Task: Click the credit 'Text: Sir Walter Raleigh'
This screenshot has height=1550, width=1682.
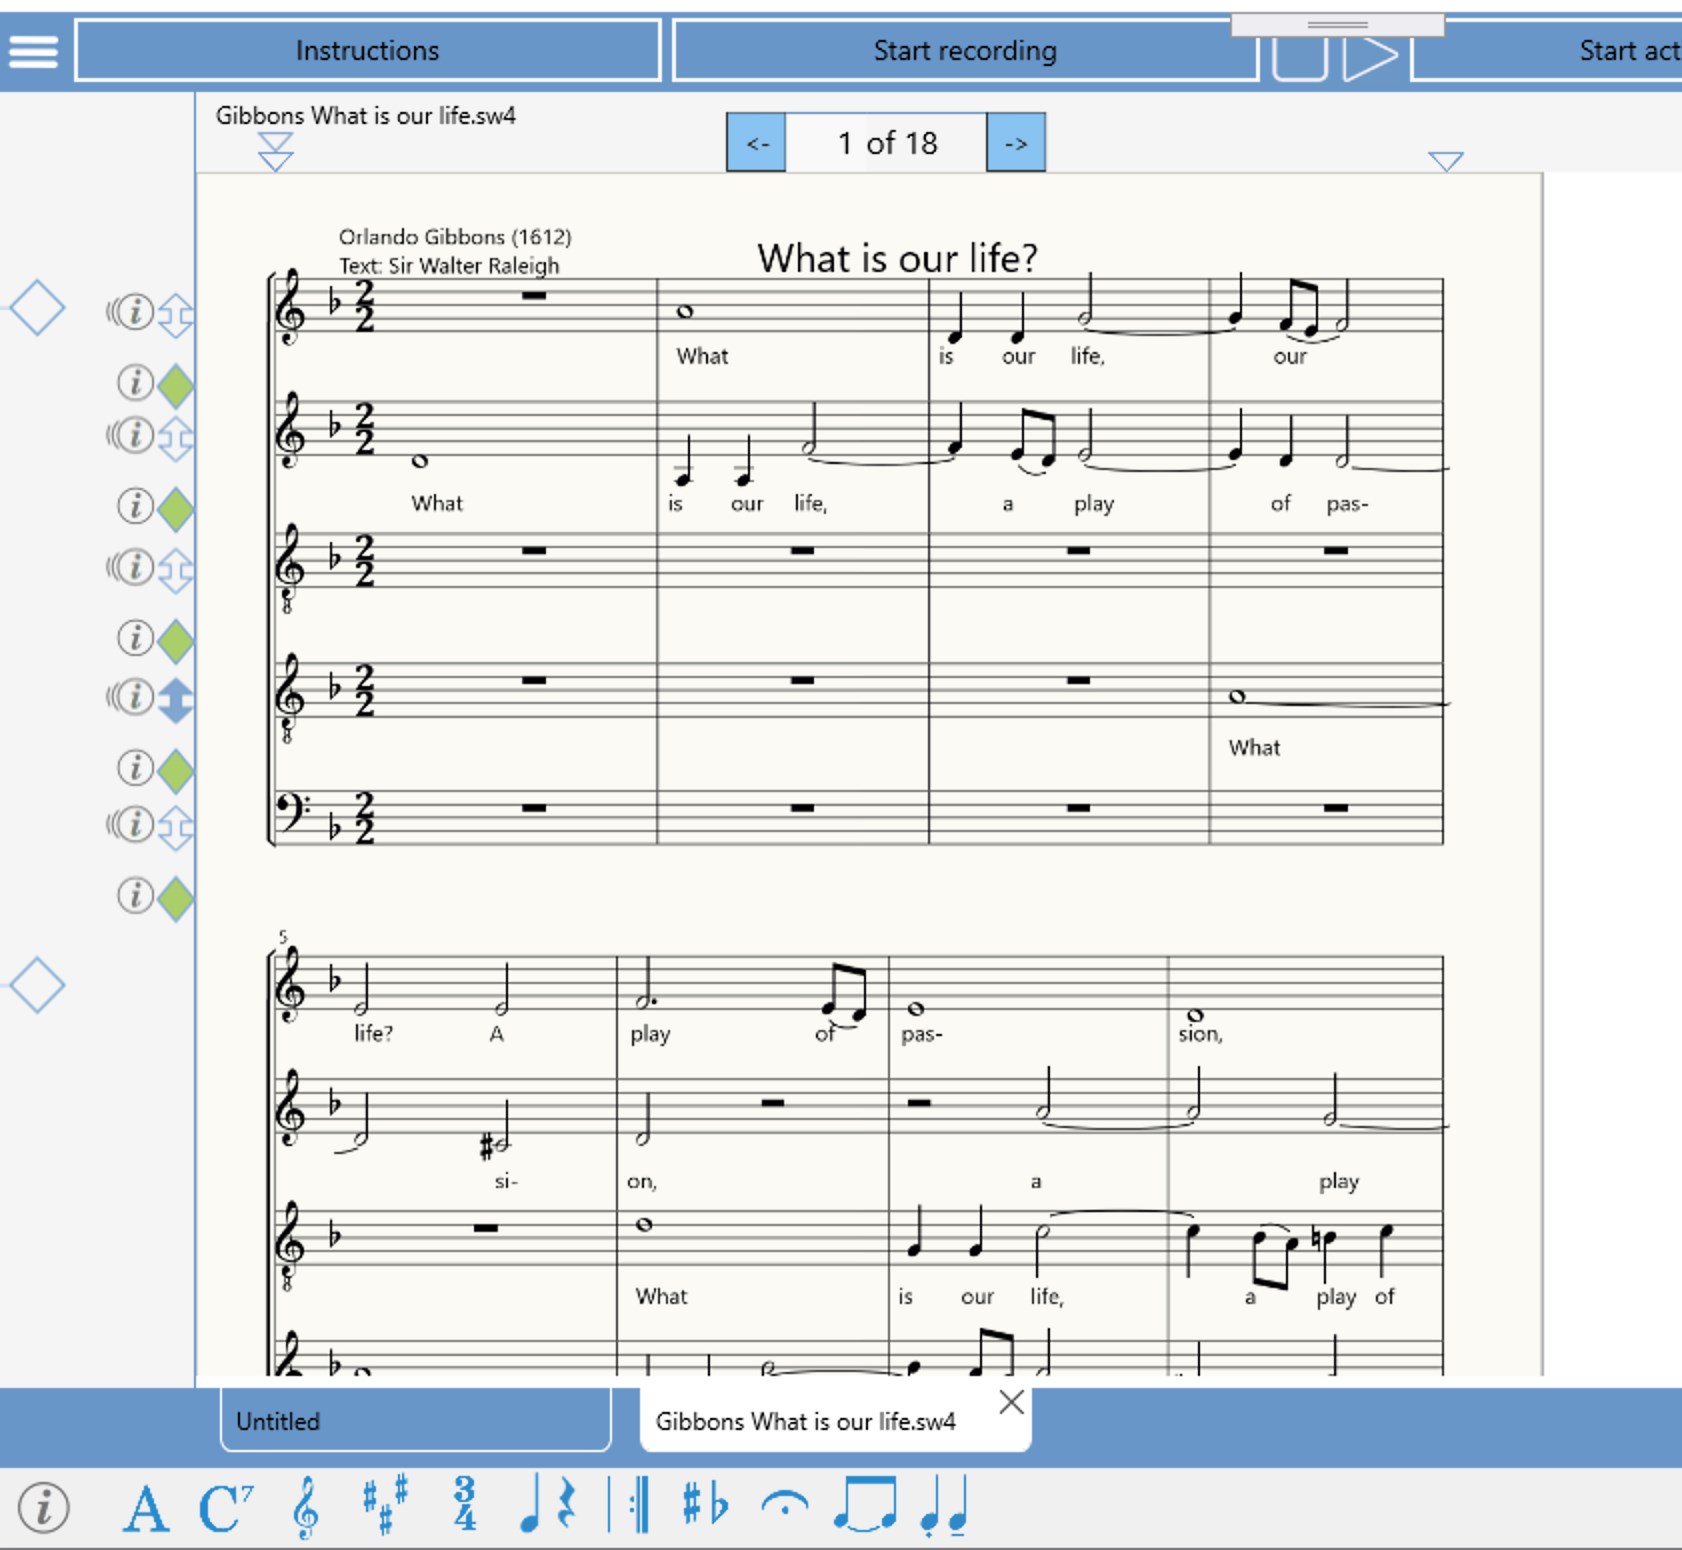Action: (x=449, y=266)
